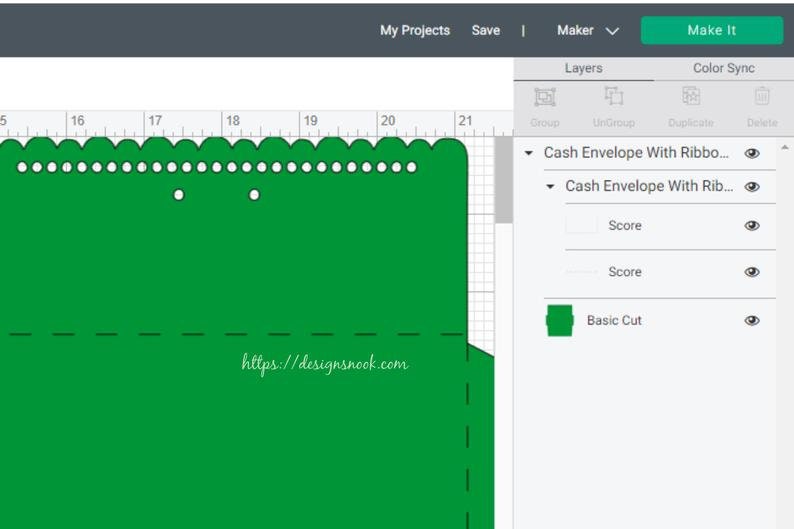This screenshot has height=529, width=794.
Task: Collapse the nested Cash Envelope With Rib... arrow
Action: coord(550,186)
